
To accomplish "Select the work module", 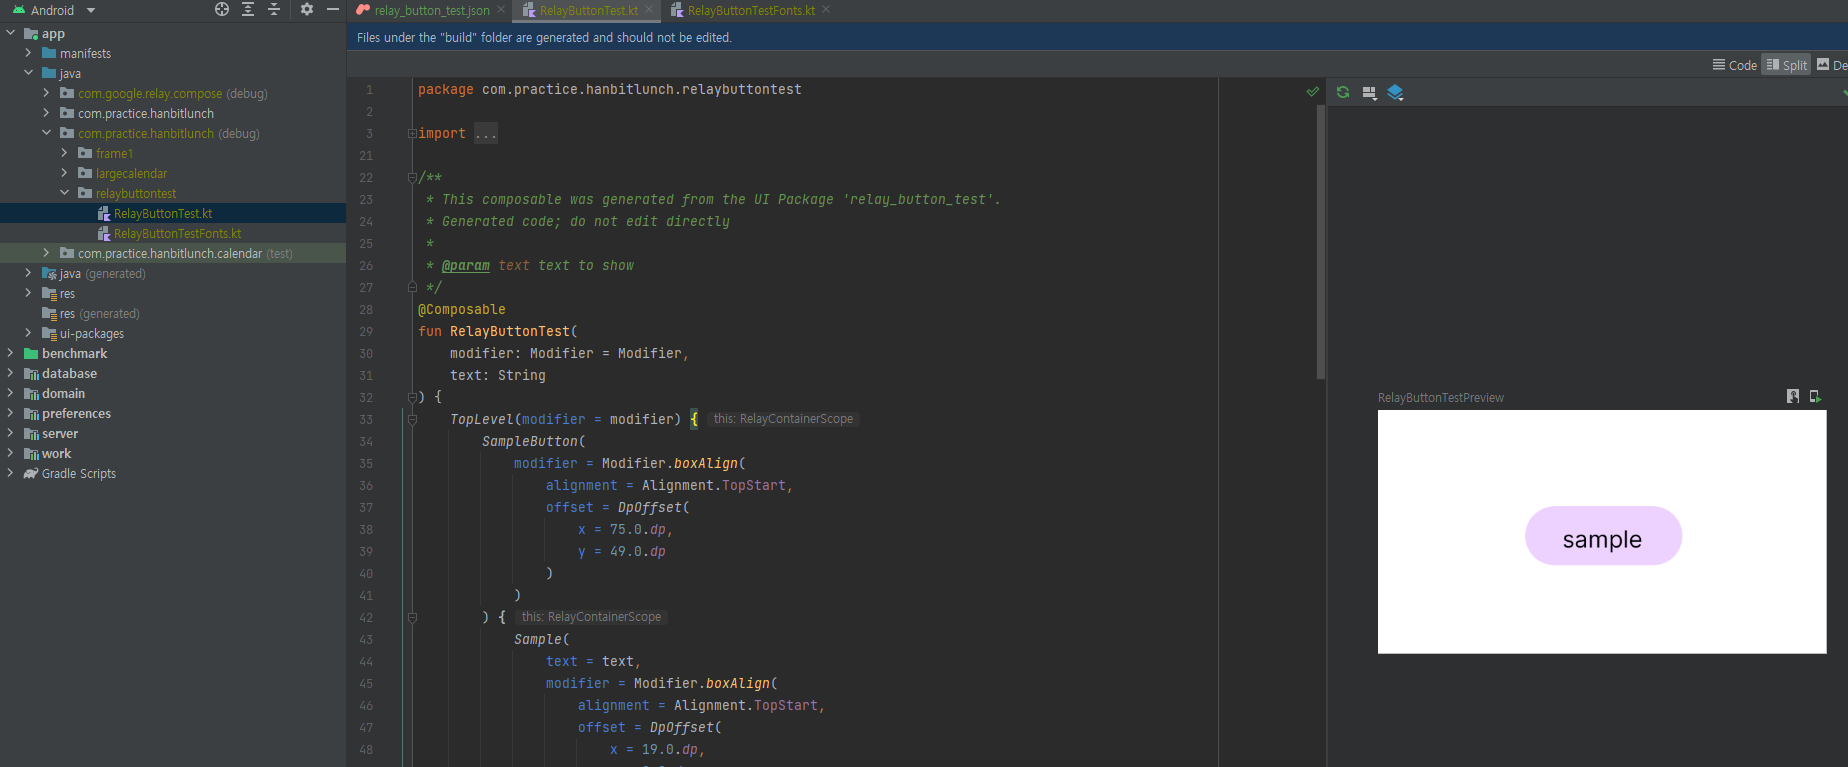I will (x=56, y=453).
